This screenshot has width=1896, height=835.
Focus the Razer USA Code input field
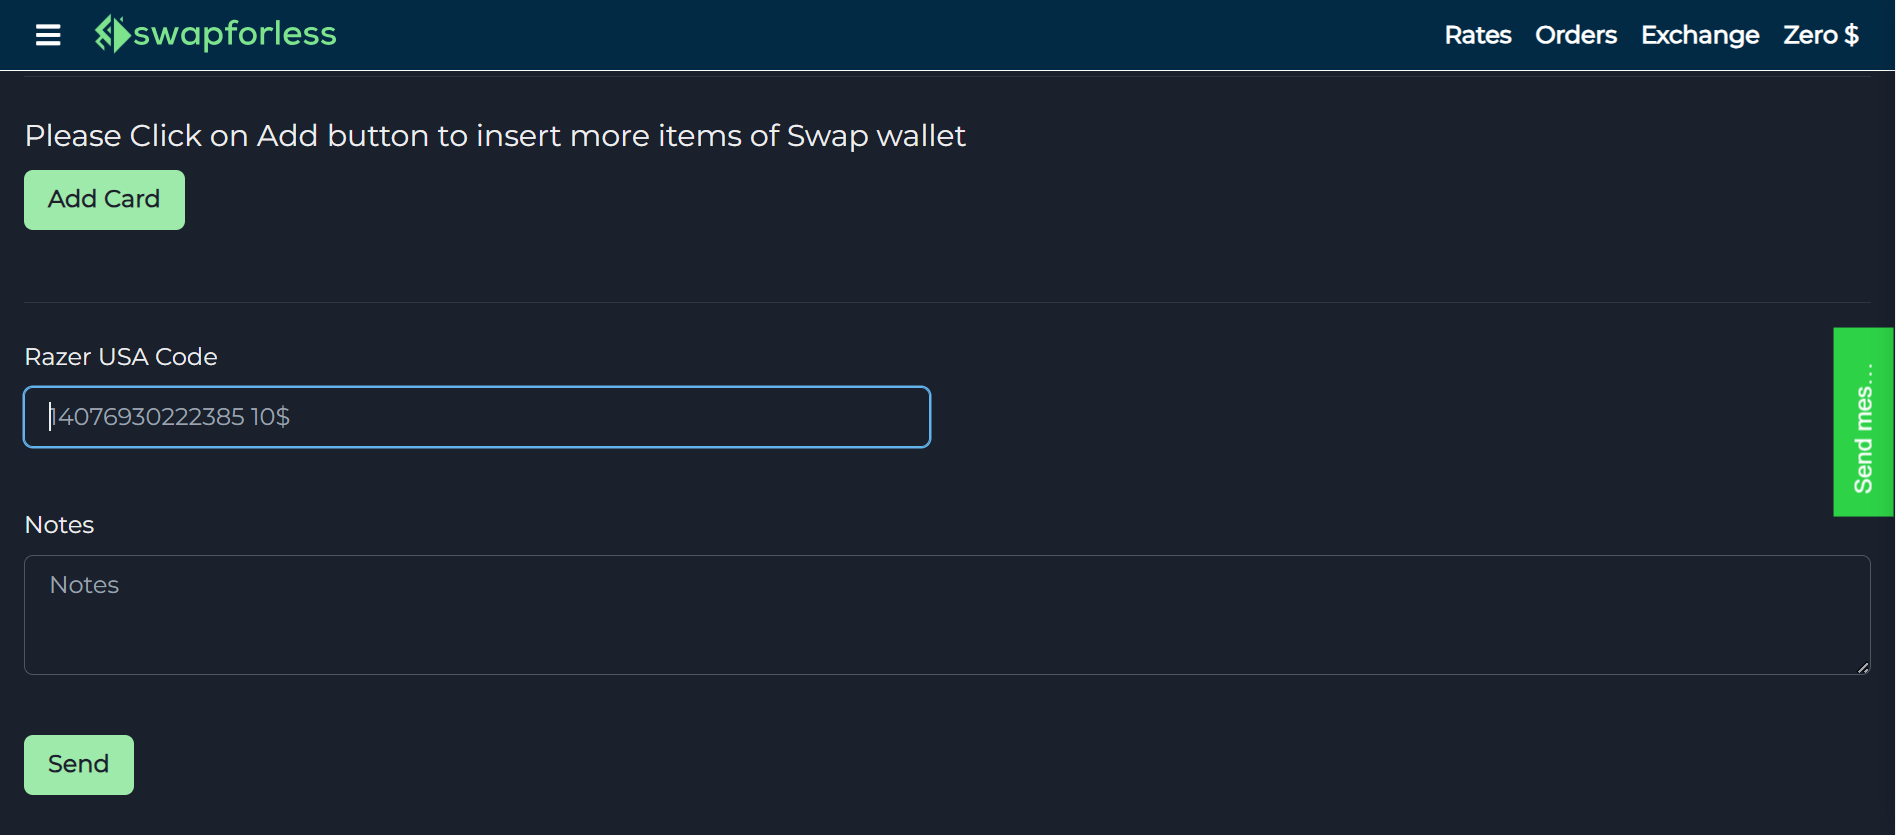(x=476, y=417)
